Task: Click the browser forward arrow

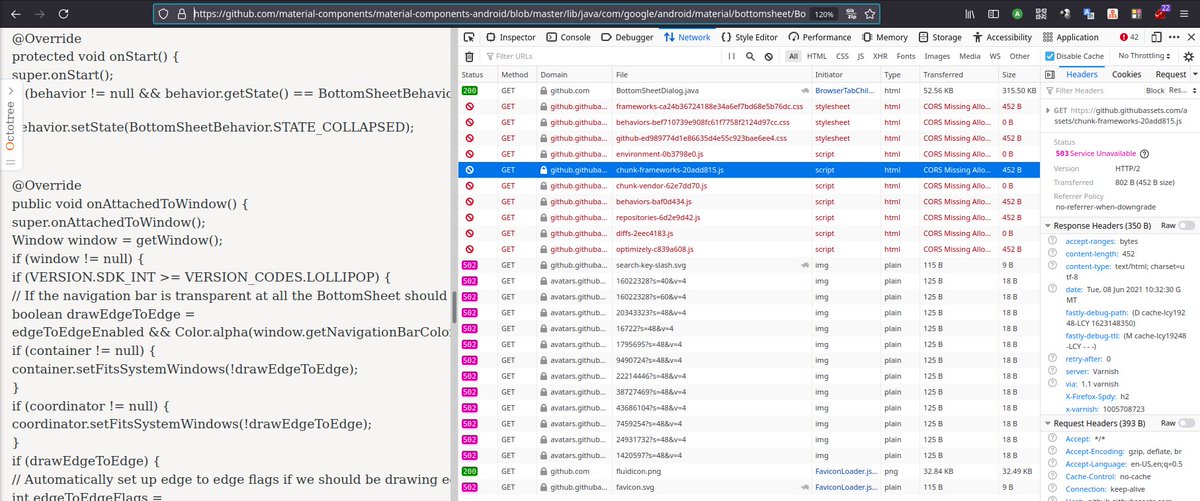Action: click(38, 14)
